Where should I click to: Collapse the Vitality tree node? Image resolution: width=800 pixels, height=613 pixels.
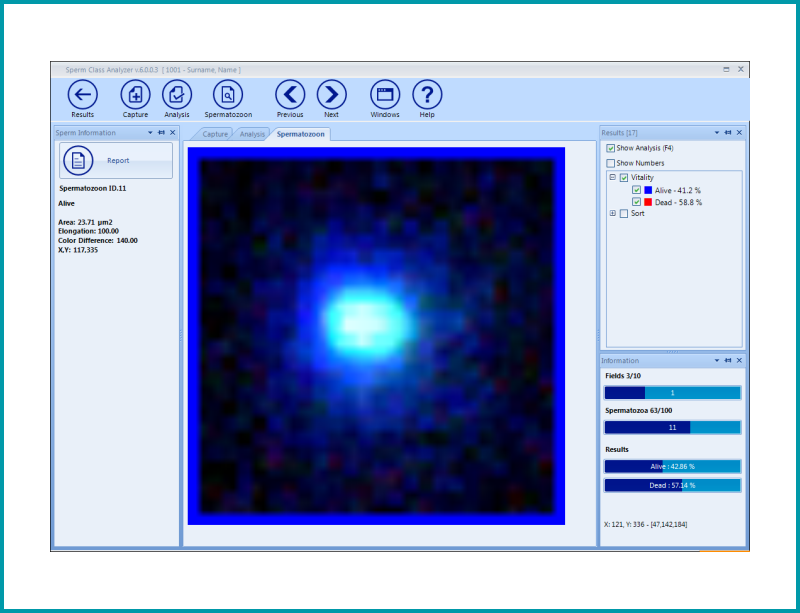(x=613, y=178)
